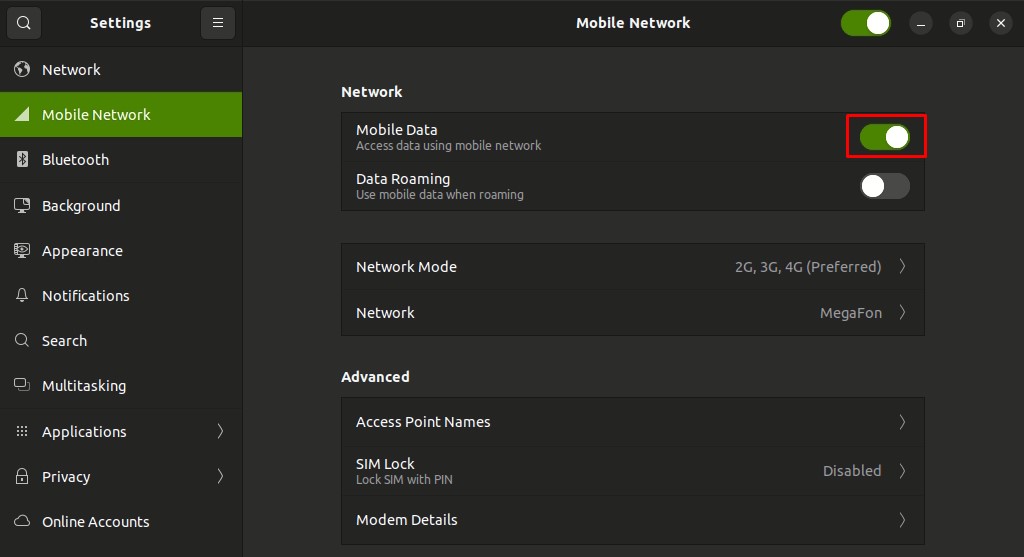Open Modem Details

click(x=632, y=520)
